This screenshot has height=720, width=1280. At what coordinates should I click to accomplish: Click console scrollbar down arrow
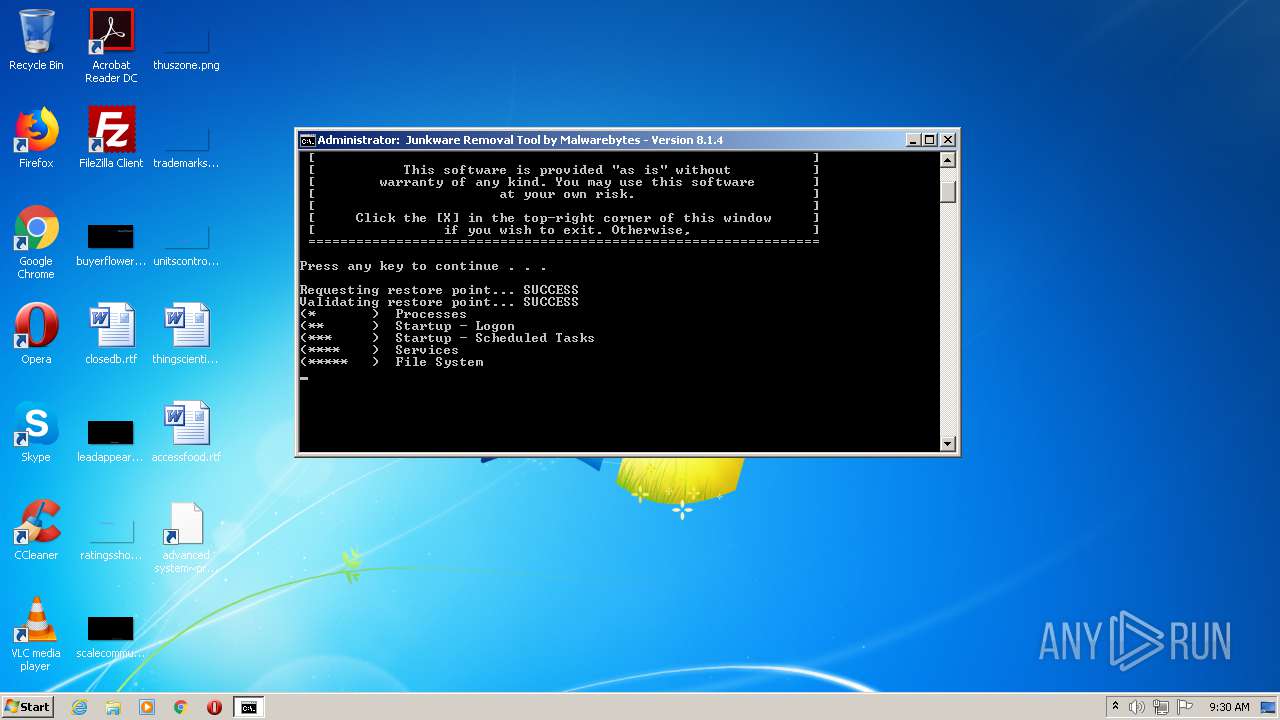point(948,443)
